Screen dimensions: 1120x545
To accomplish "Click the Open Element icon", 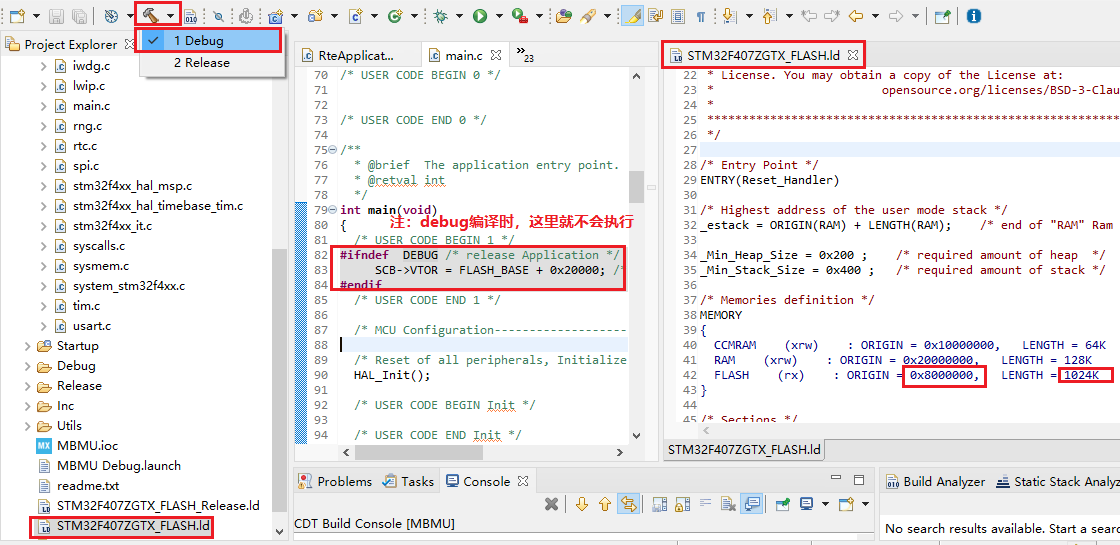I will (x=564, y=16).
